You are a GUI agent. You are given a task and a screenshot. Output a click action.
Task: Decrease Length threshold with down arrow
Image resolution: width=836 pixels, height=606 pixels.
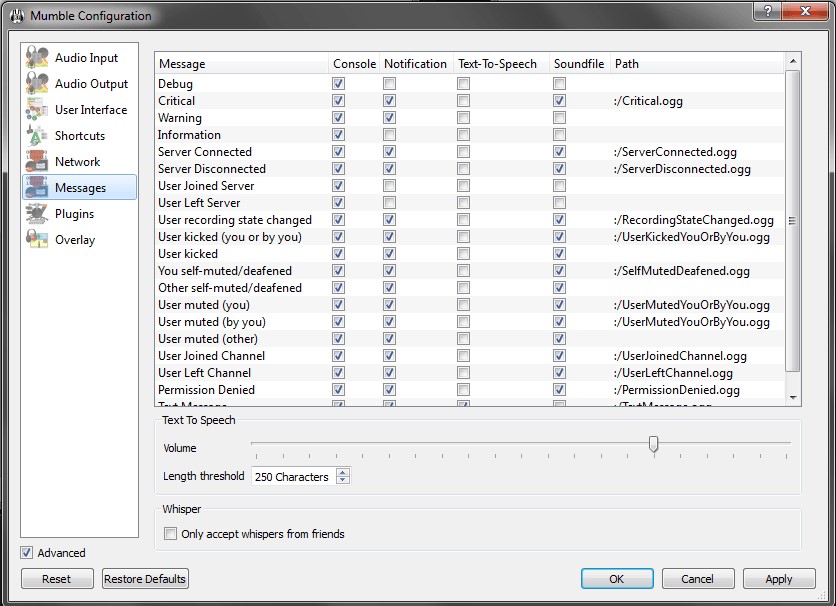(343, 481)
